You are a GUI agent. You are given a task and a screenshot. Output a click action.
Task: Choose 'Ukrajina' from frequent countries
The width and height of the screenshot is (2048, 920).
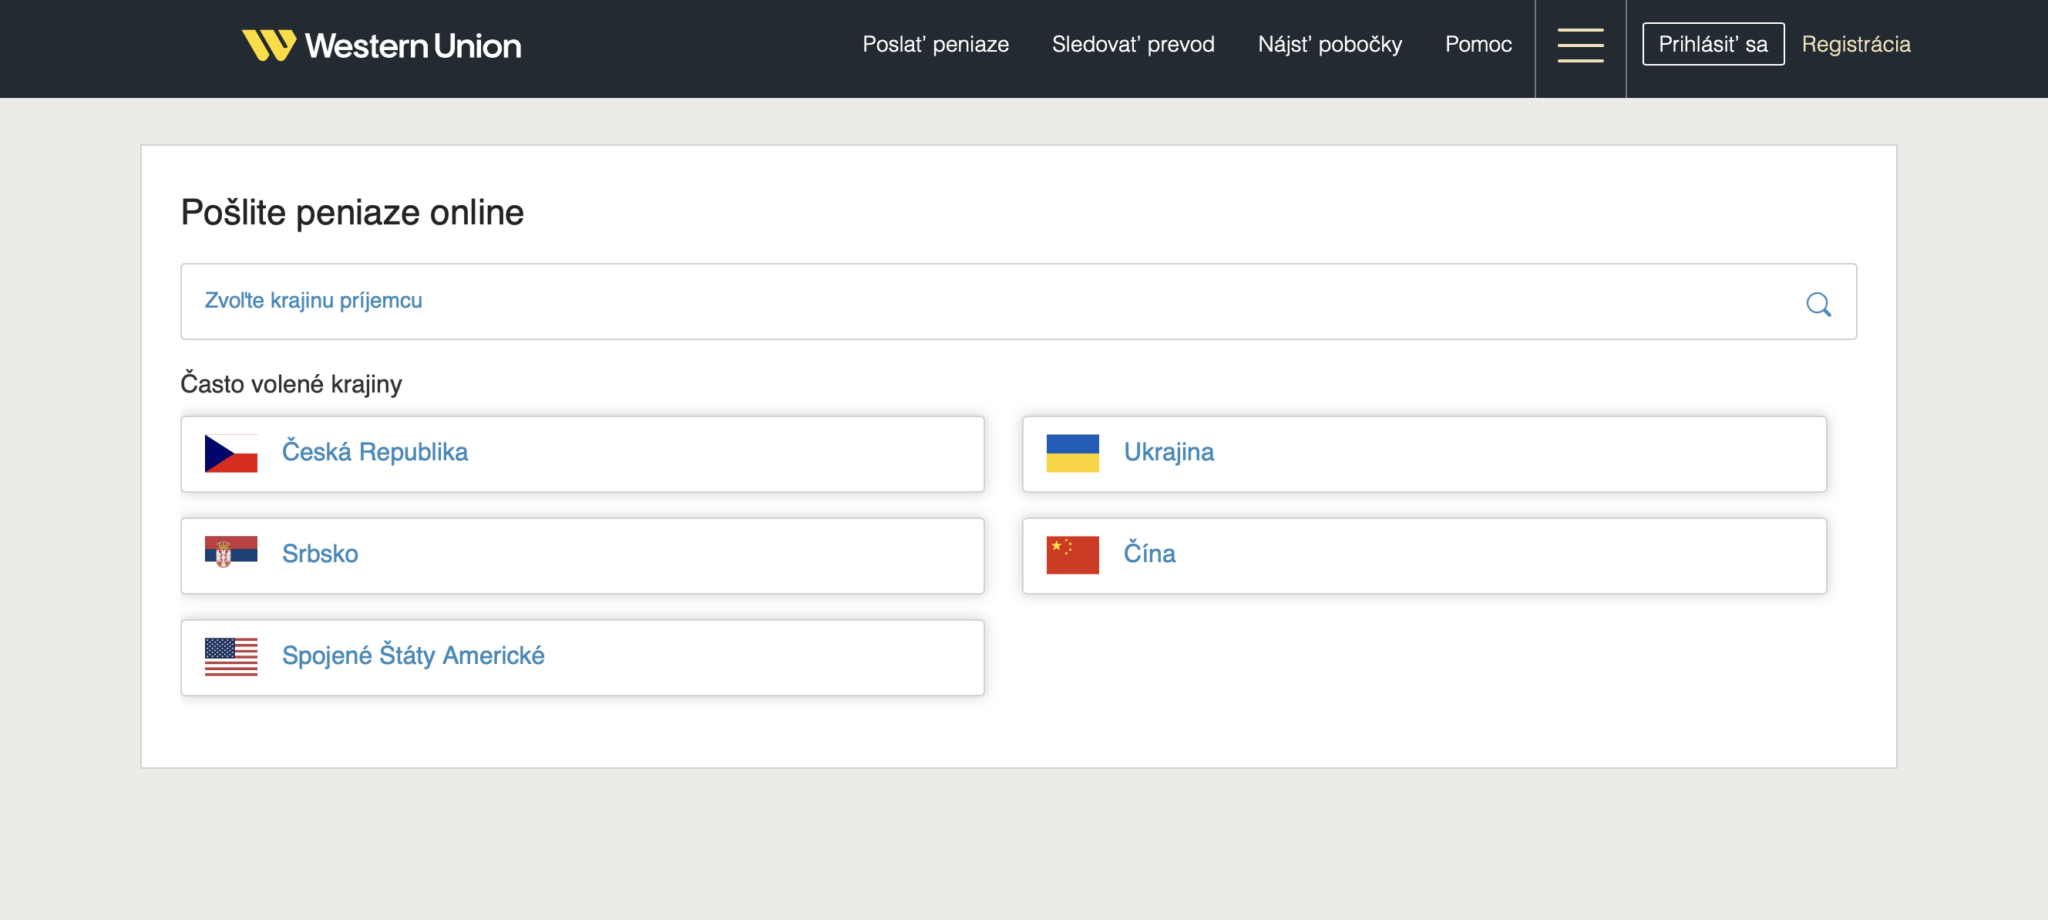(1169, 452)
